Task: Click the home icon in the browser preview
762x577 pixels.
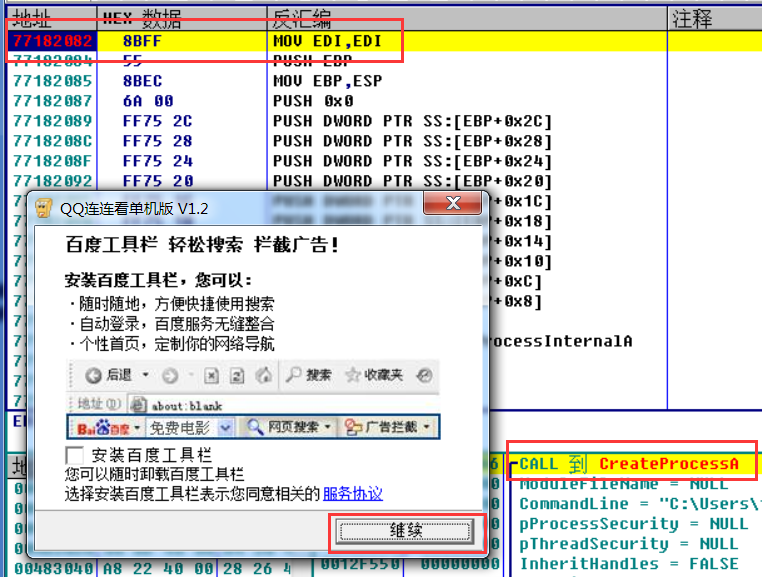Action: tap(264, 375)
